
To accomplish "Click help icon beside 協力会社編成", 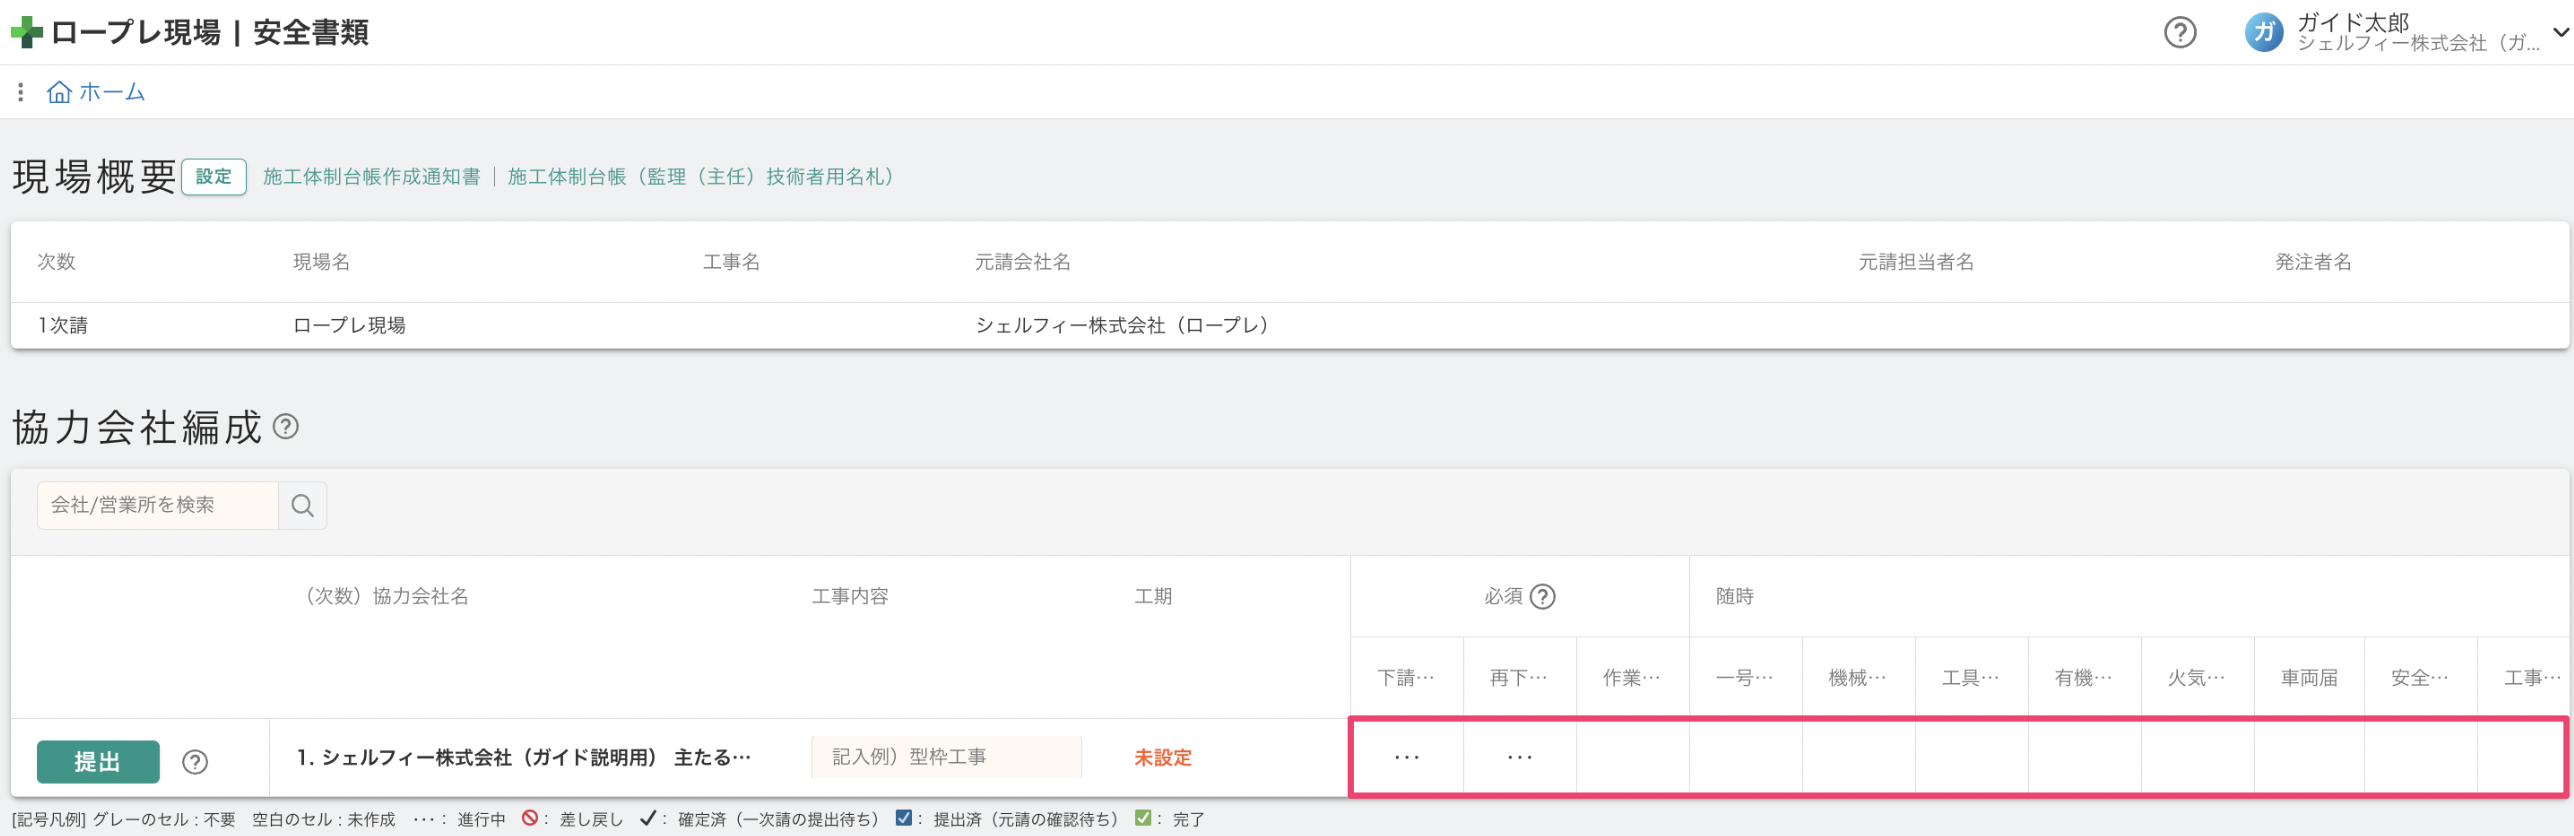I will 286,427.
